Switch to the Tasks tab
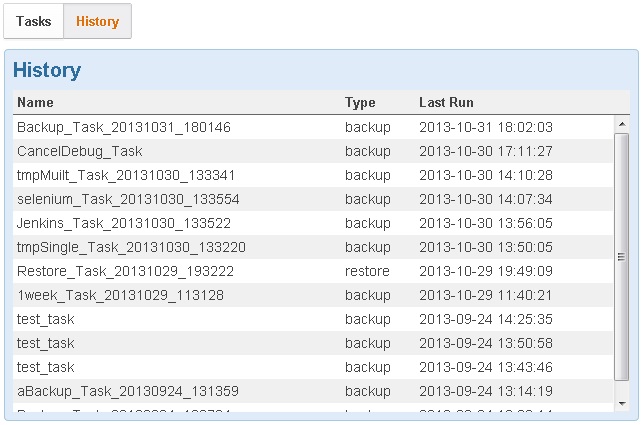This screenshot has height=425, width=644. pyautogui.click(x=34, y=21)
